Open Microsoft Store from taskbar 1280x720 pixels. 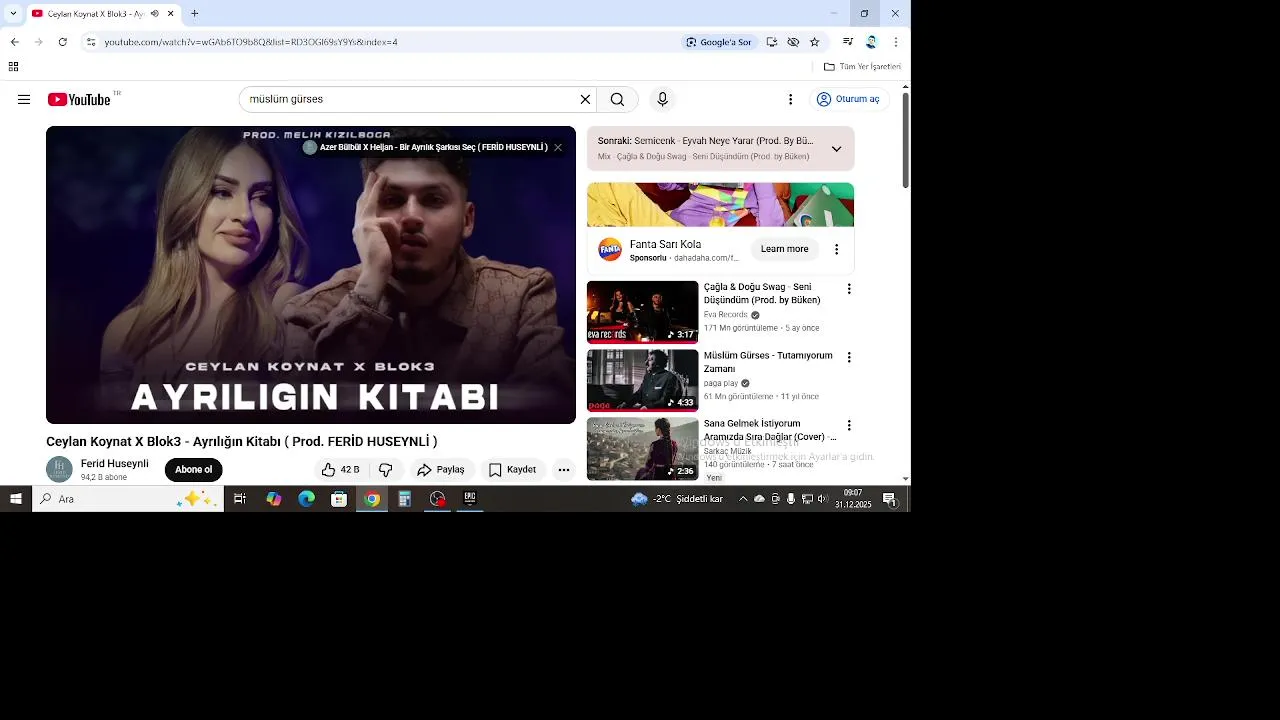(x=339, y=499)
